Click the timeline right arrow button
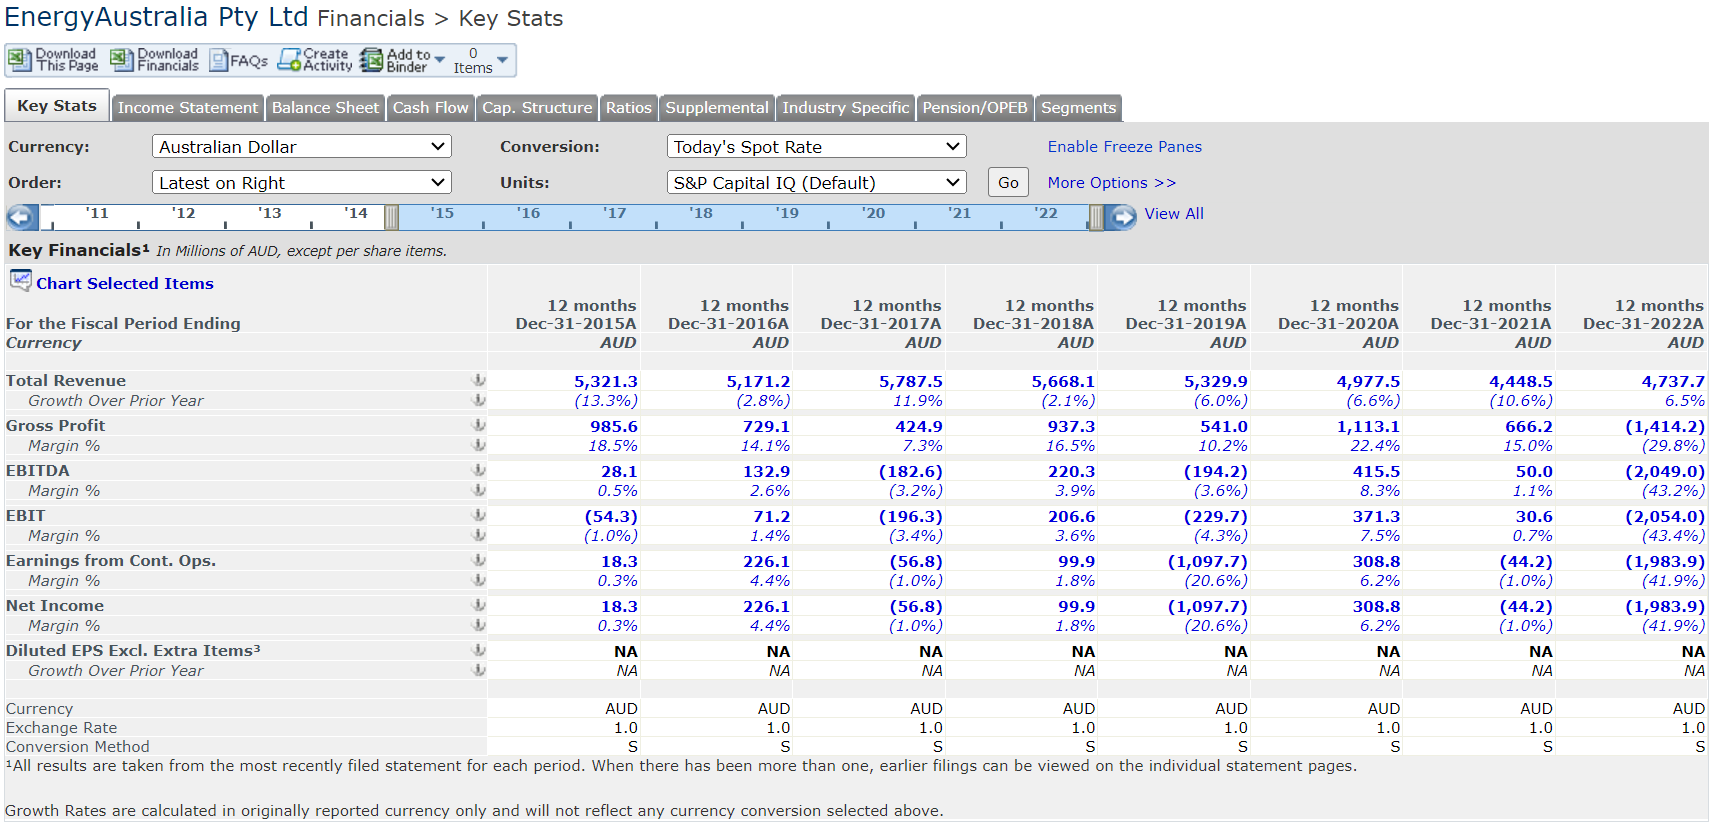The image size is (1712, 825). click(1122, 217)
